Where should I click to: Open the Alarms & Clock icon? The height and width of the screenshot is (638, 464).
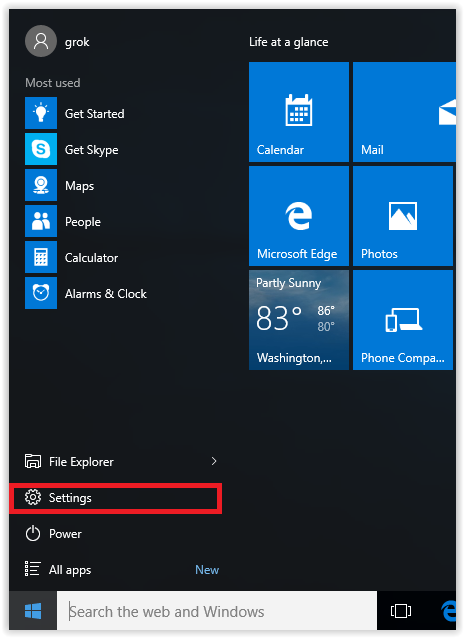click(41, 293)
